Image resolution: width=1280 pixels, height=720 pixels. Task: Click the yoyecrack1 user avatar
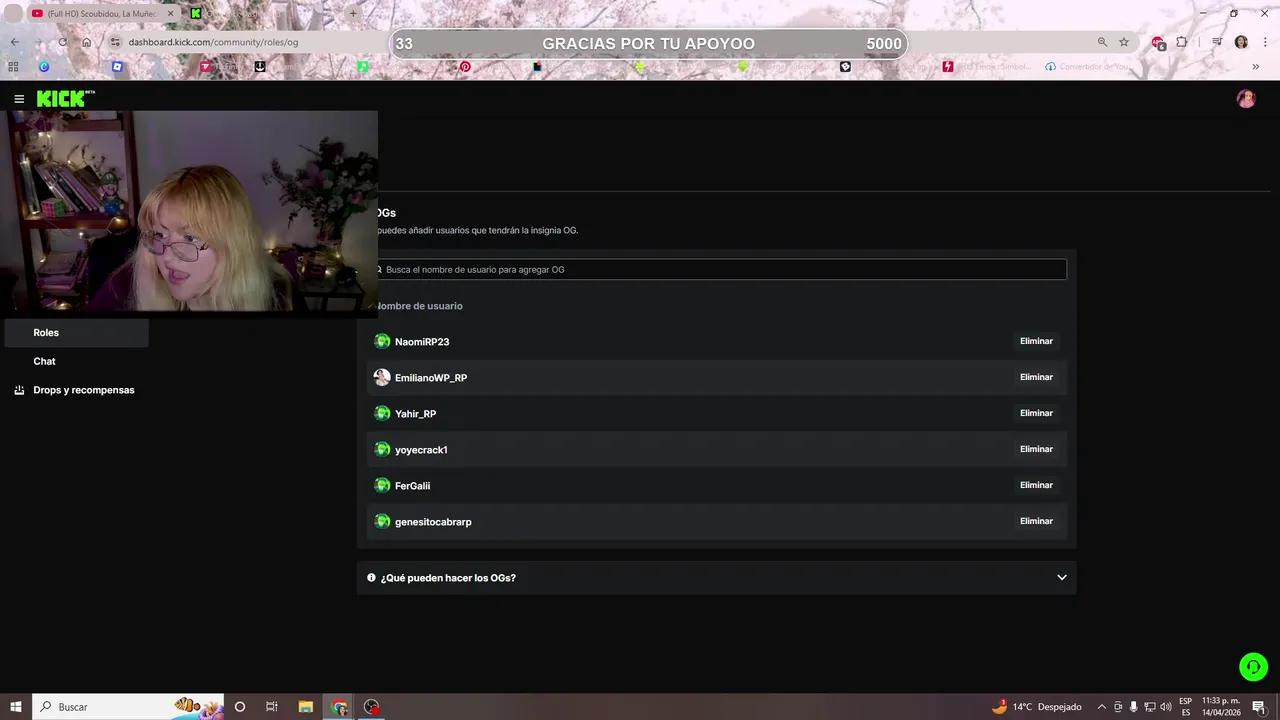(x=382, y=450)
